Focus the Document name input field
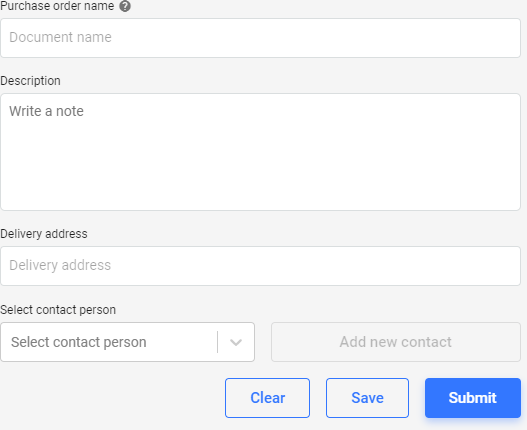 click(260, 38)
